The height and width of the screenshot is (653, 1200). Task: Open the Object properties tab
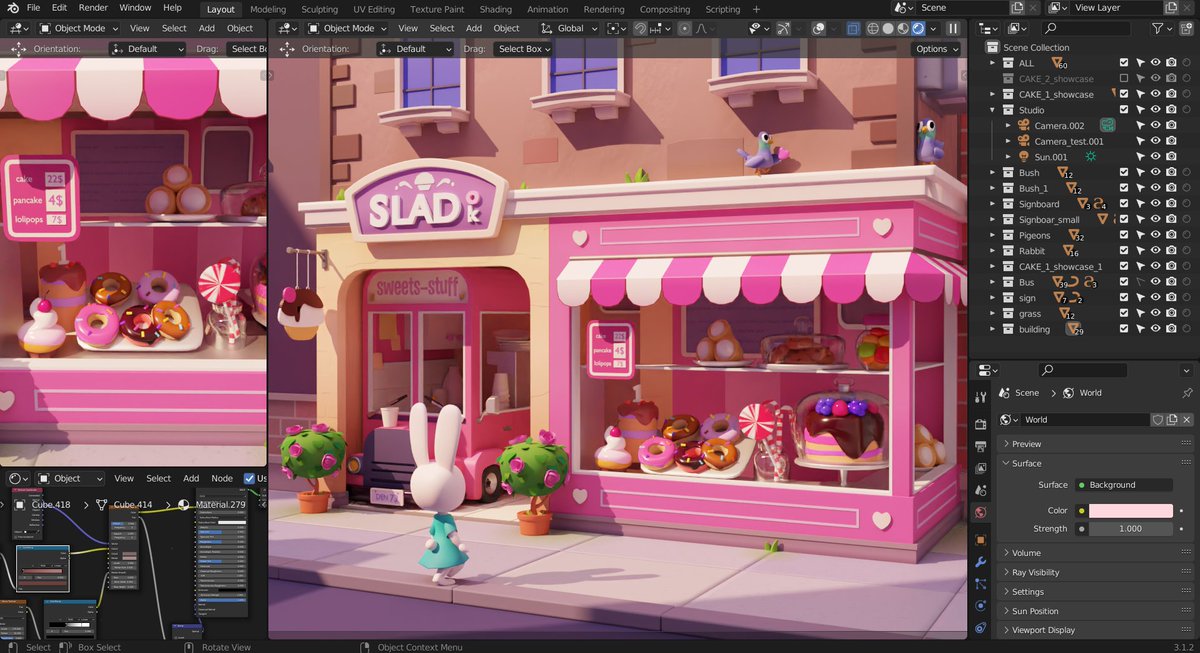(x=980, y=540)
